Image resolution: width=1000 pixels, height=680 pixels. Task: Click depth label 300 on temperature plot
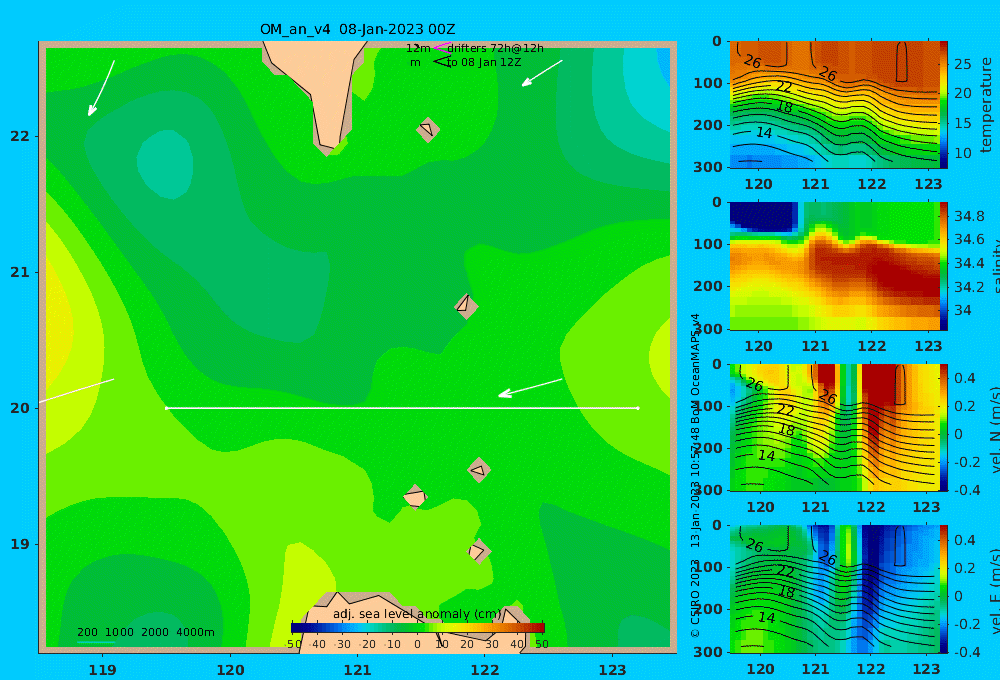[708, 166]
